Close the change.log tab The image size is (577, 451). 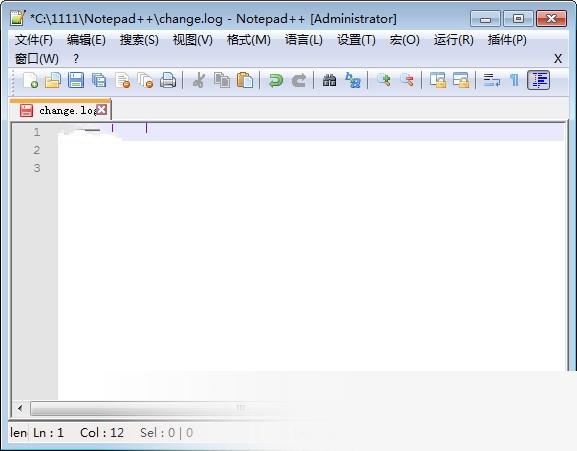pyautogui.click(x=102, y=110)
